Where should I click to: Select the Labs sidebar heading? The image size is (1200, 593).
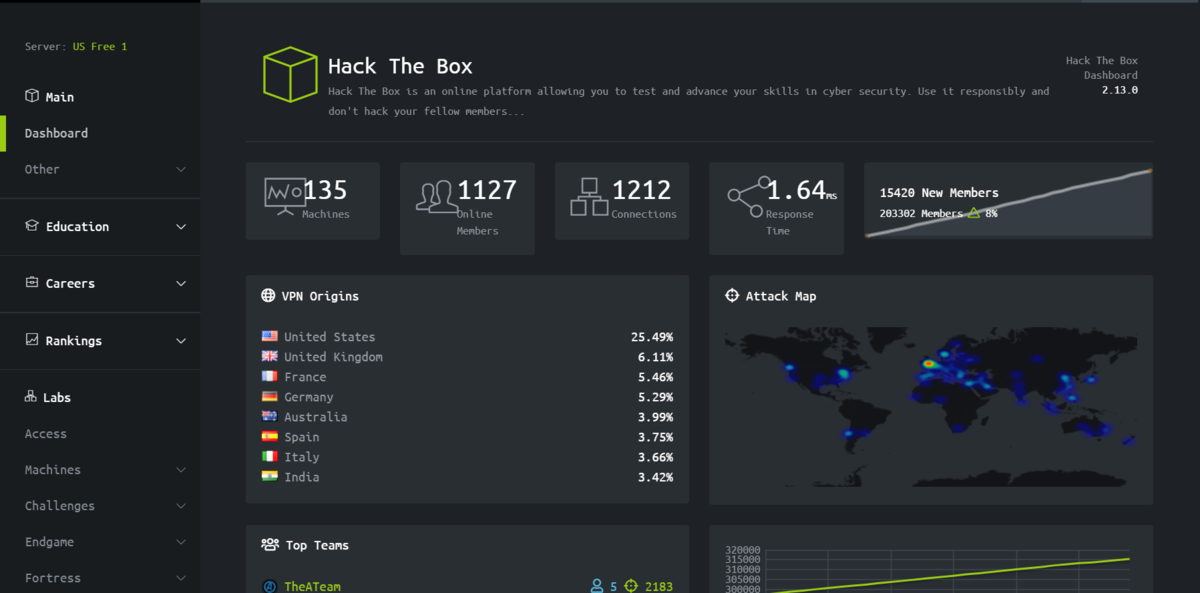pos(57,397)
